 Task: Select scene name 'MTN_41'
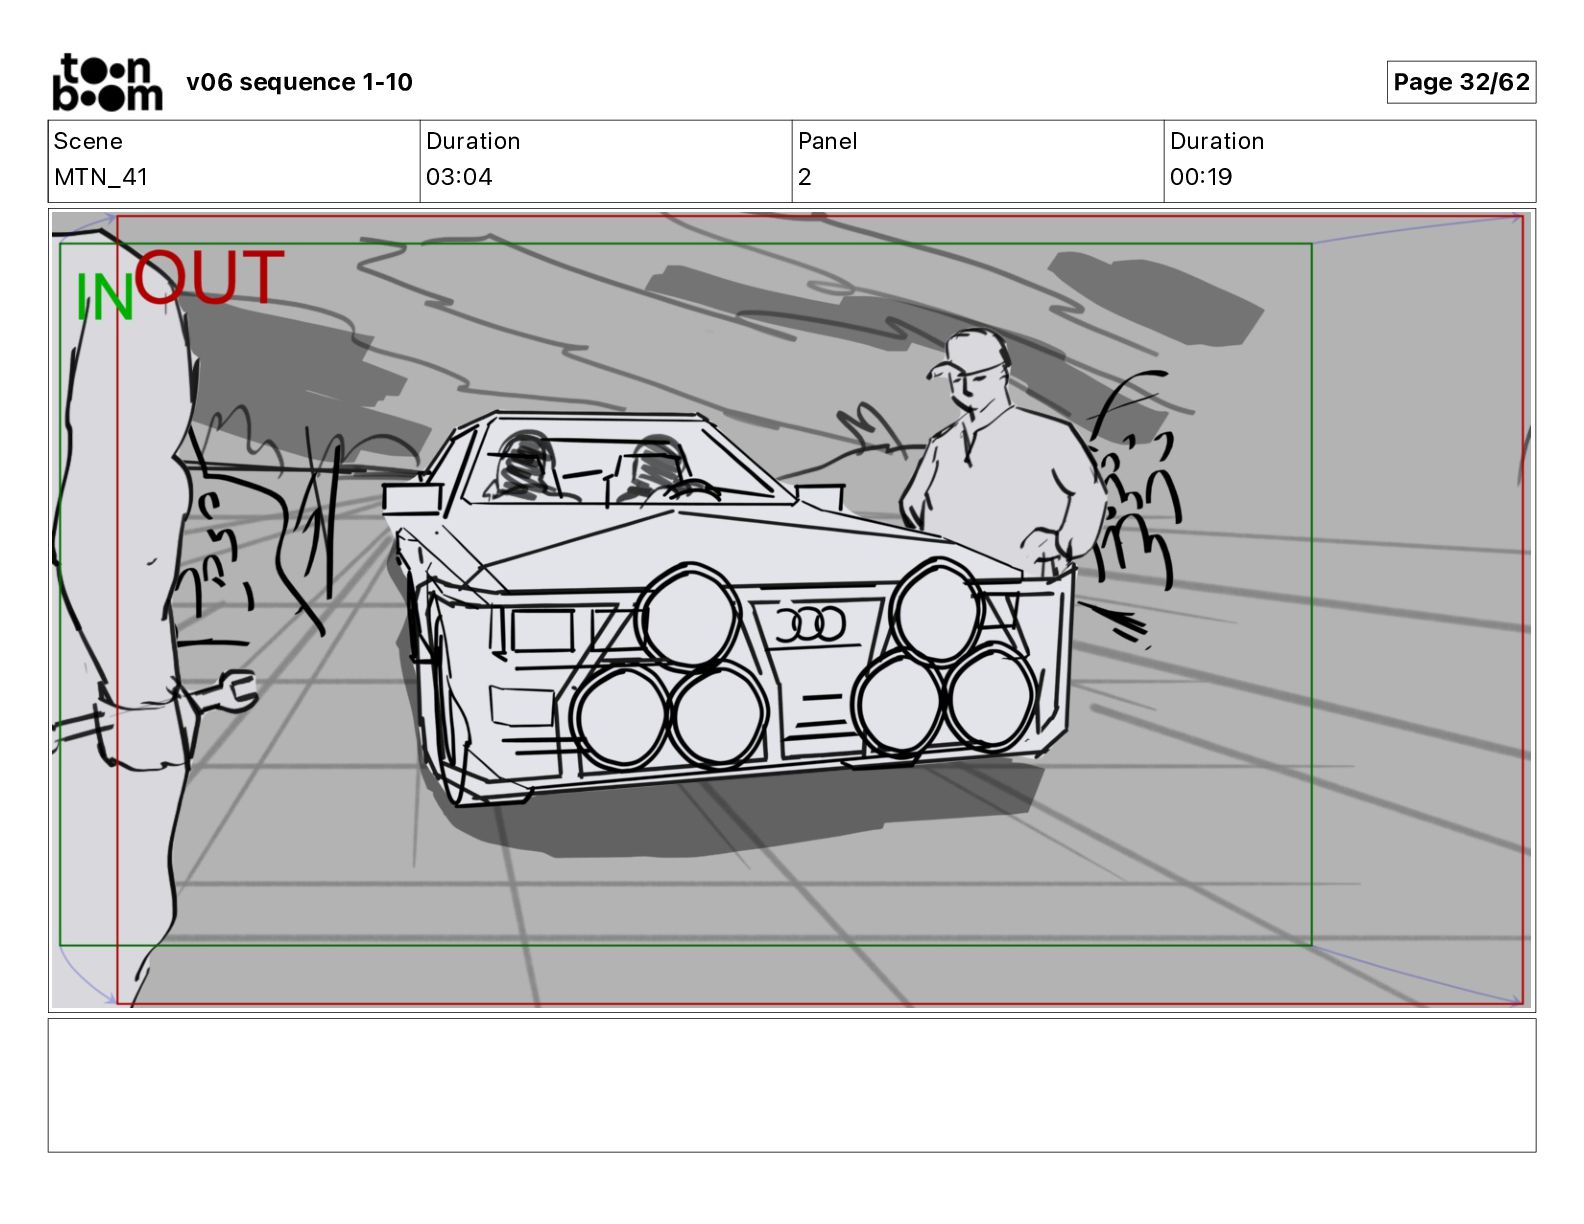(101, 177)
